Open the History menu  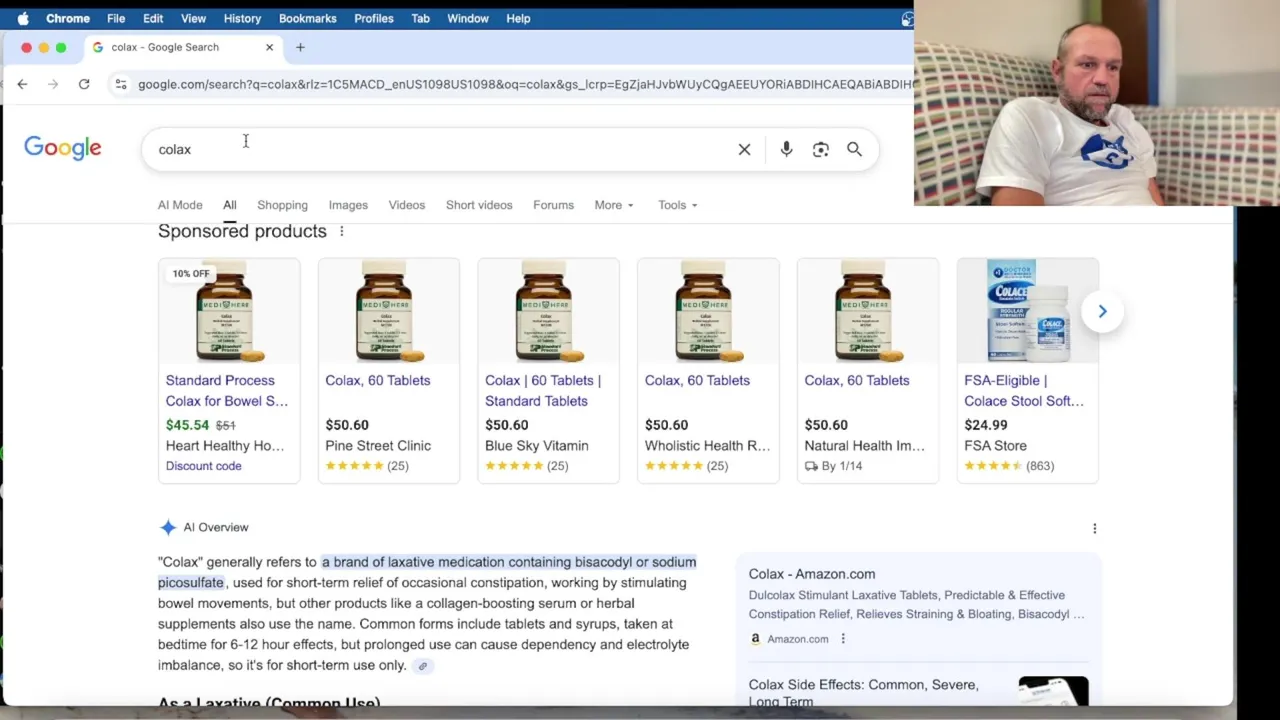[242, 18]
